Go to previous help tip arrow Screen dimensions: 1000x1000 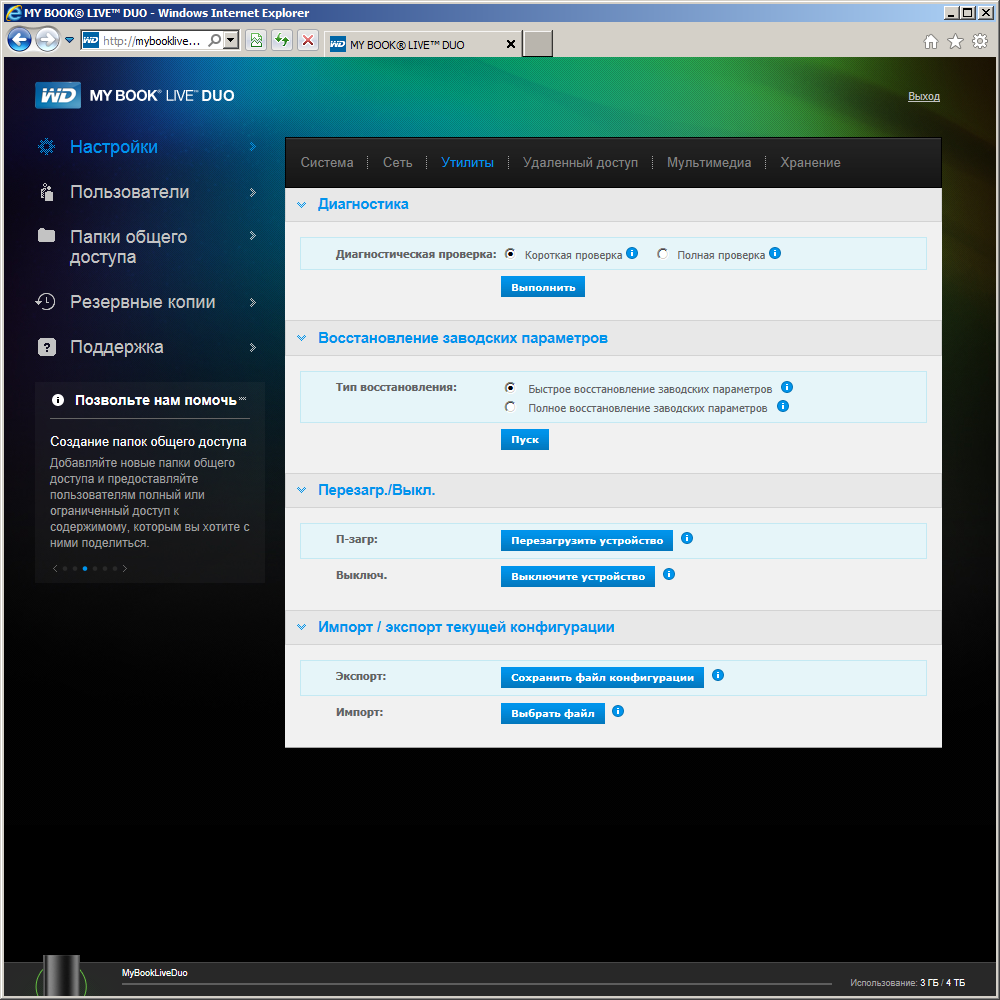click(x=55, y=568)
